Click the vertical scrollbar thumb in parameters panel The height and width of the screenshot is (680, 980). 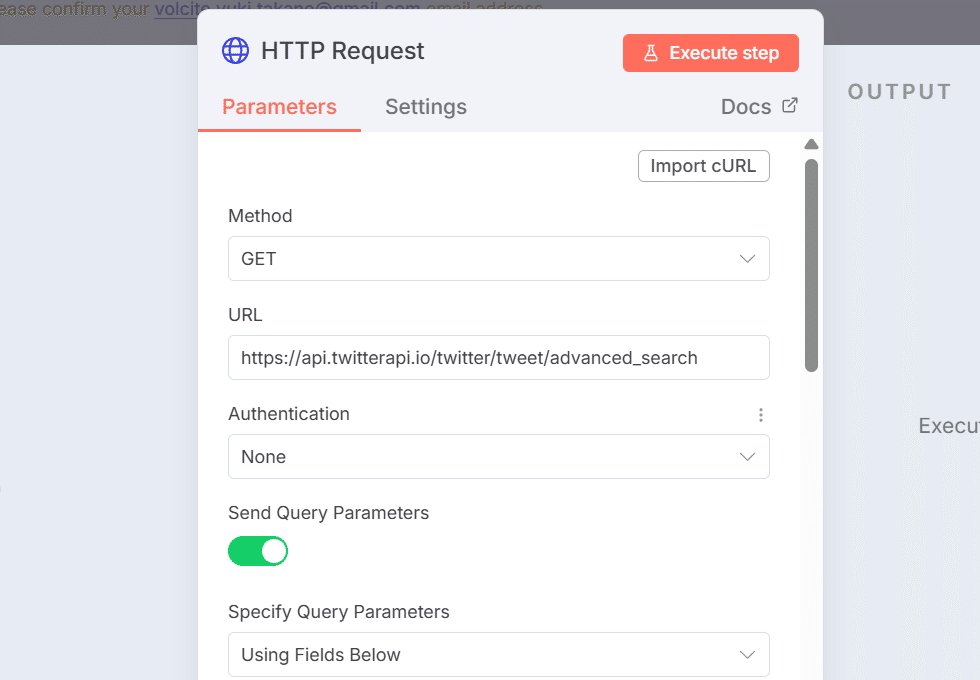[x=811, y=265]
